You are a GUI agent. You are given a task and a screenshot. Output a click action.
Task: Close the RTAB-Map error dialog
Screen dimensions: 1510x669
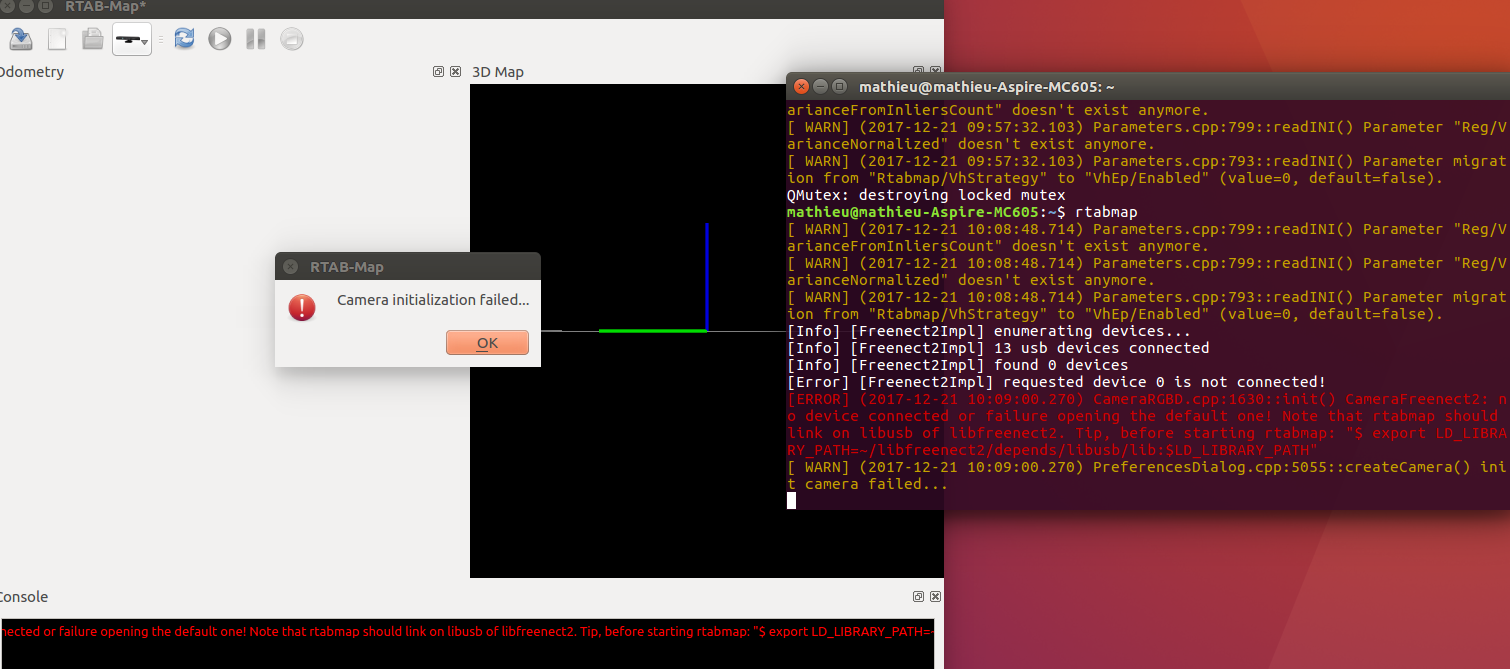click(x=290, y=267)
